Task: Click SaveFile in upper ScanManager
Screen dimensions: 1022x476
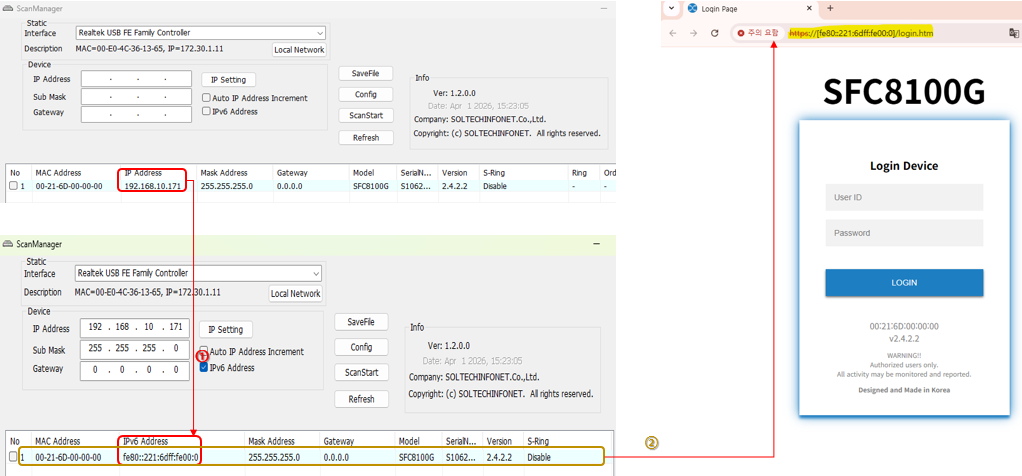Action: click(366, 74)
